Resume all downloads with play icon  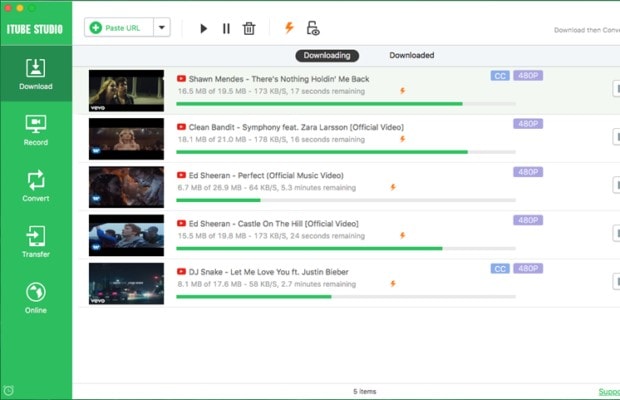(x=203, y=28)
